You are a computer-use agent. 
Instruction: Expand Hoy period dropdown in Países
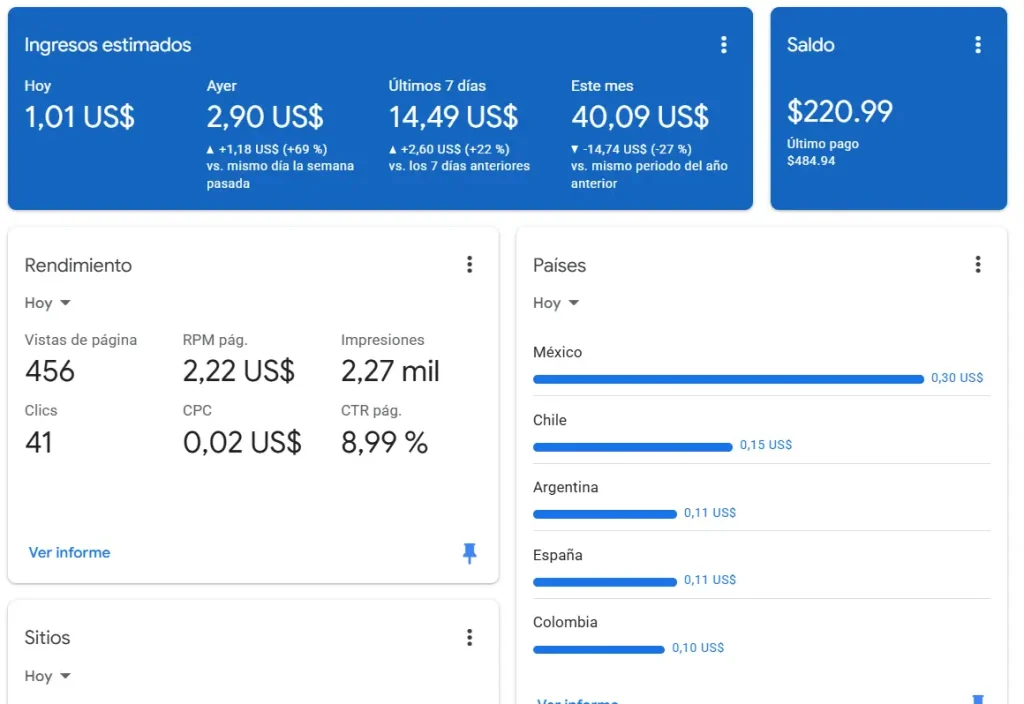point(556,303)
